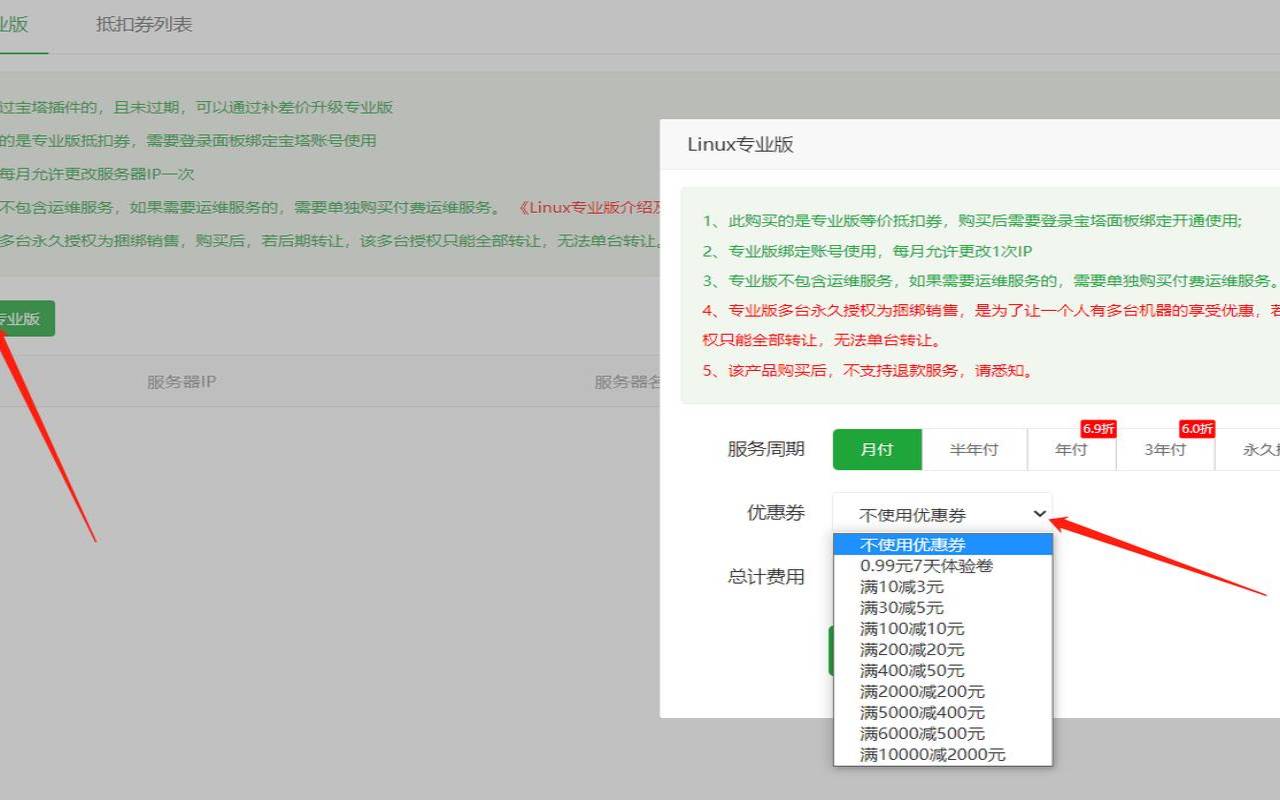
Task: Click the 6.0折 discount badge
Action: coord(1197,429)
